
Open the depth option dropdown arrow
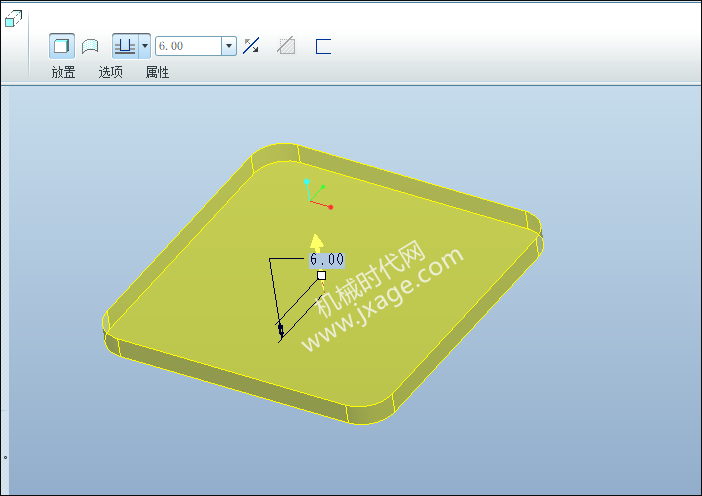pyautogui.click(x=145, y=46)
